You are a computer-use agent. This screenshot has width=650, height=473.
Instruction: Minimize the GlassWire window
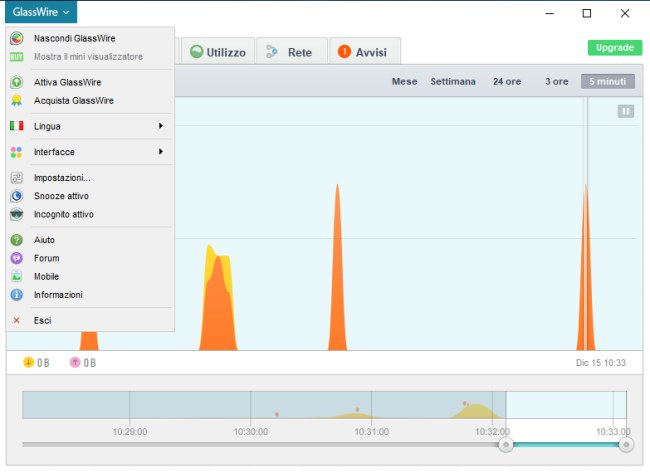(x=549, y=13)
